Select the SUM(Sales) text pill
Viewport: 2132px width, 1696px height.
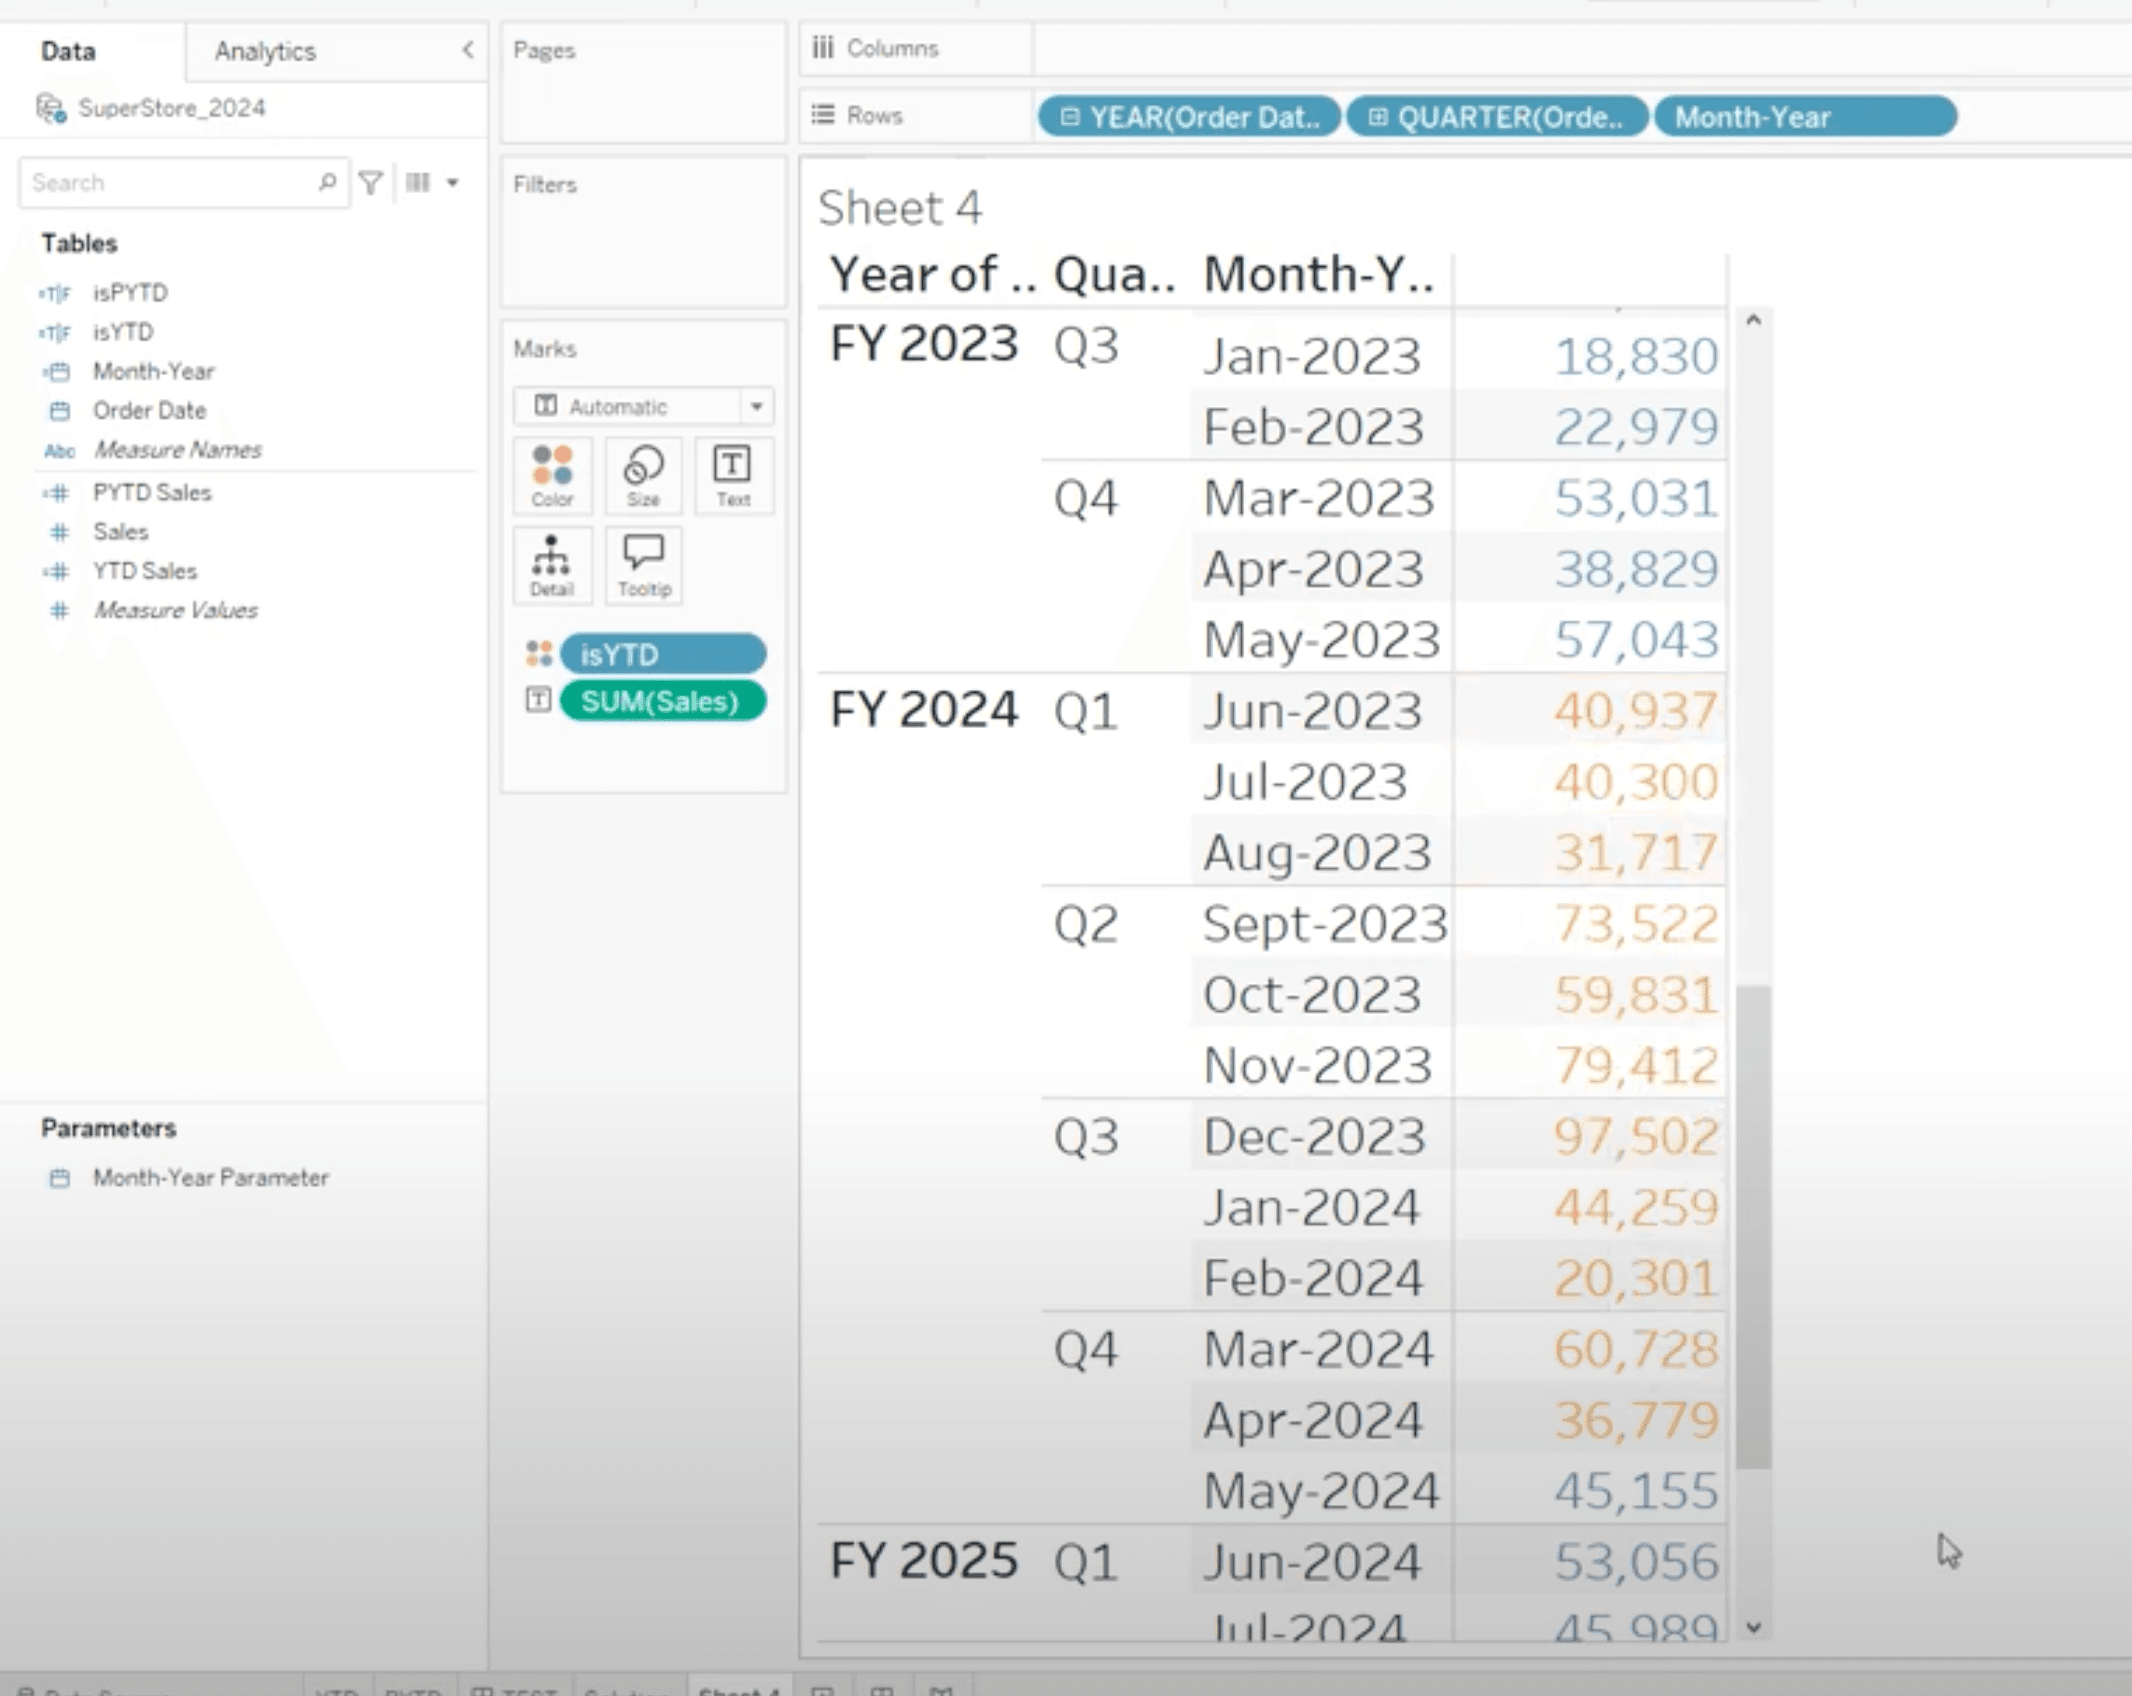tap(662, 701)
